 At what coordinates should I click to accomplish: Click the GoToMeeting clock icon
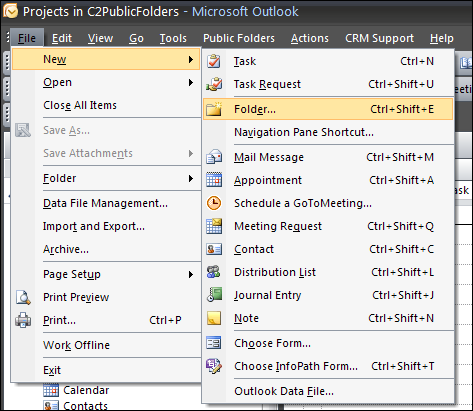[x=214, y=203]
